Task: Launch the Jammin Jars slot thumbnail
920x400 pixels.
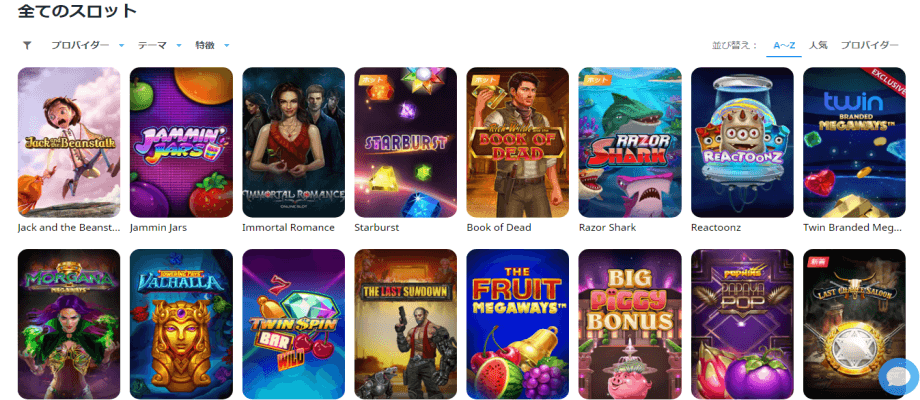Action: tap(181, 143)
